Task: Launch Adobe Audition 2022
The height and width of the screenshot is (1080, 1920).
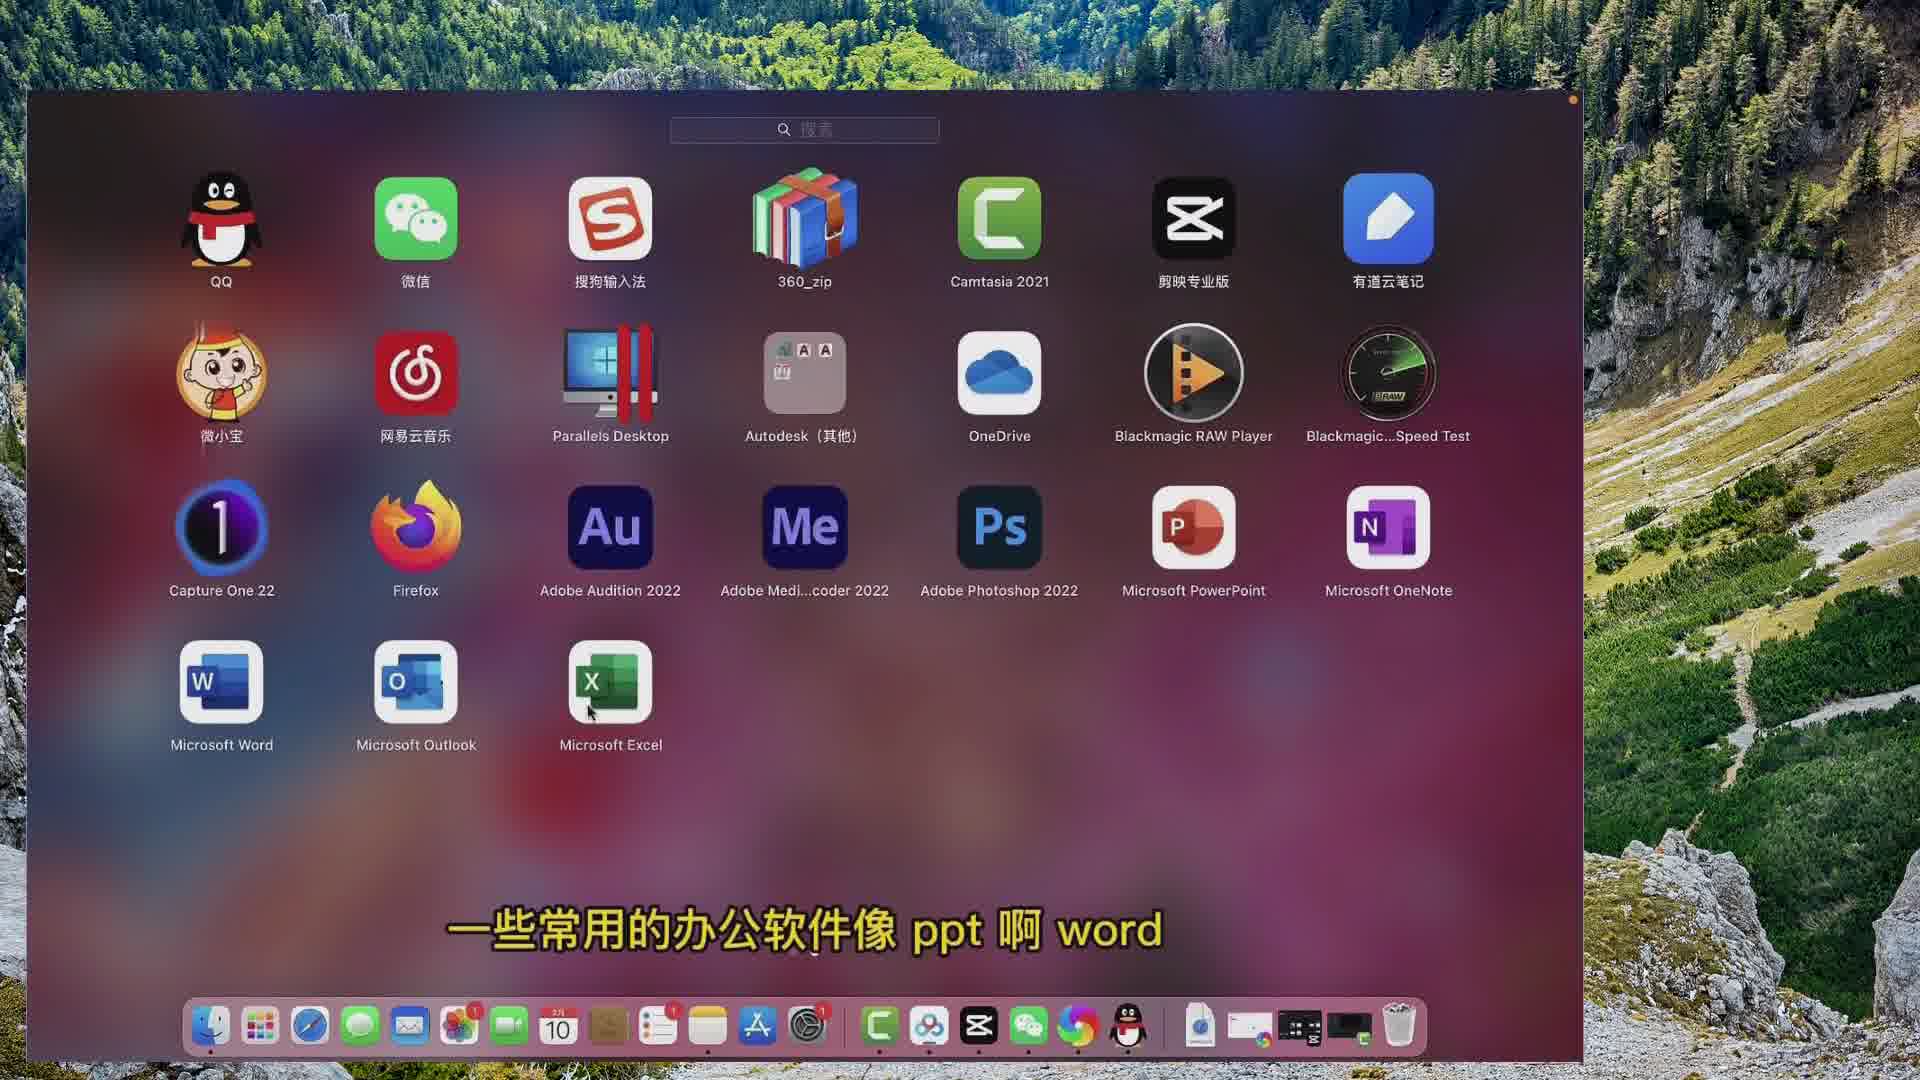Action: pyautogui.click(x=610, y=528)
